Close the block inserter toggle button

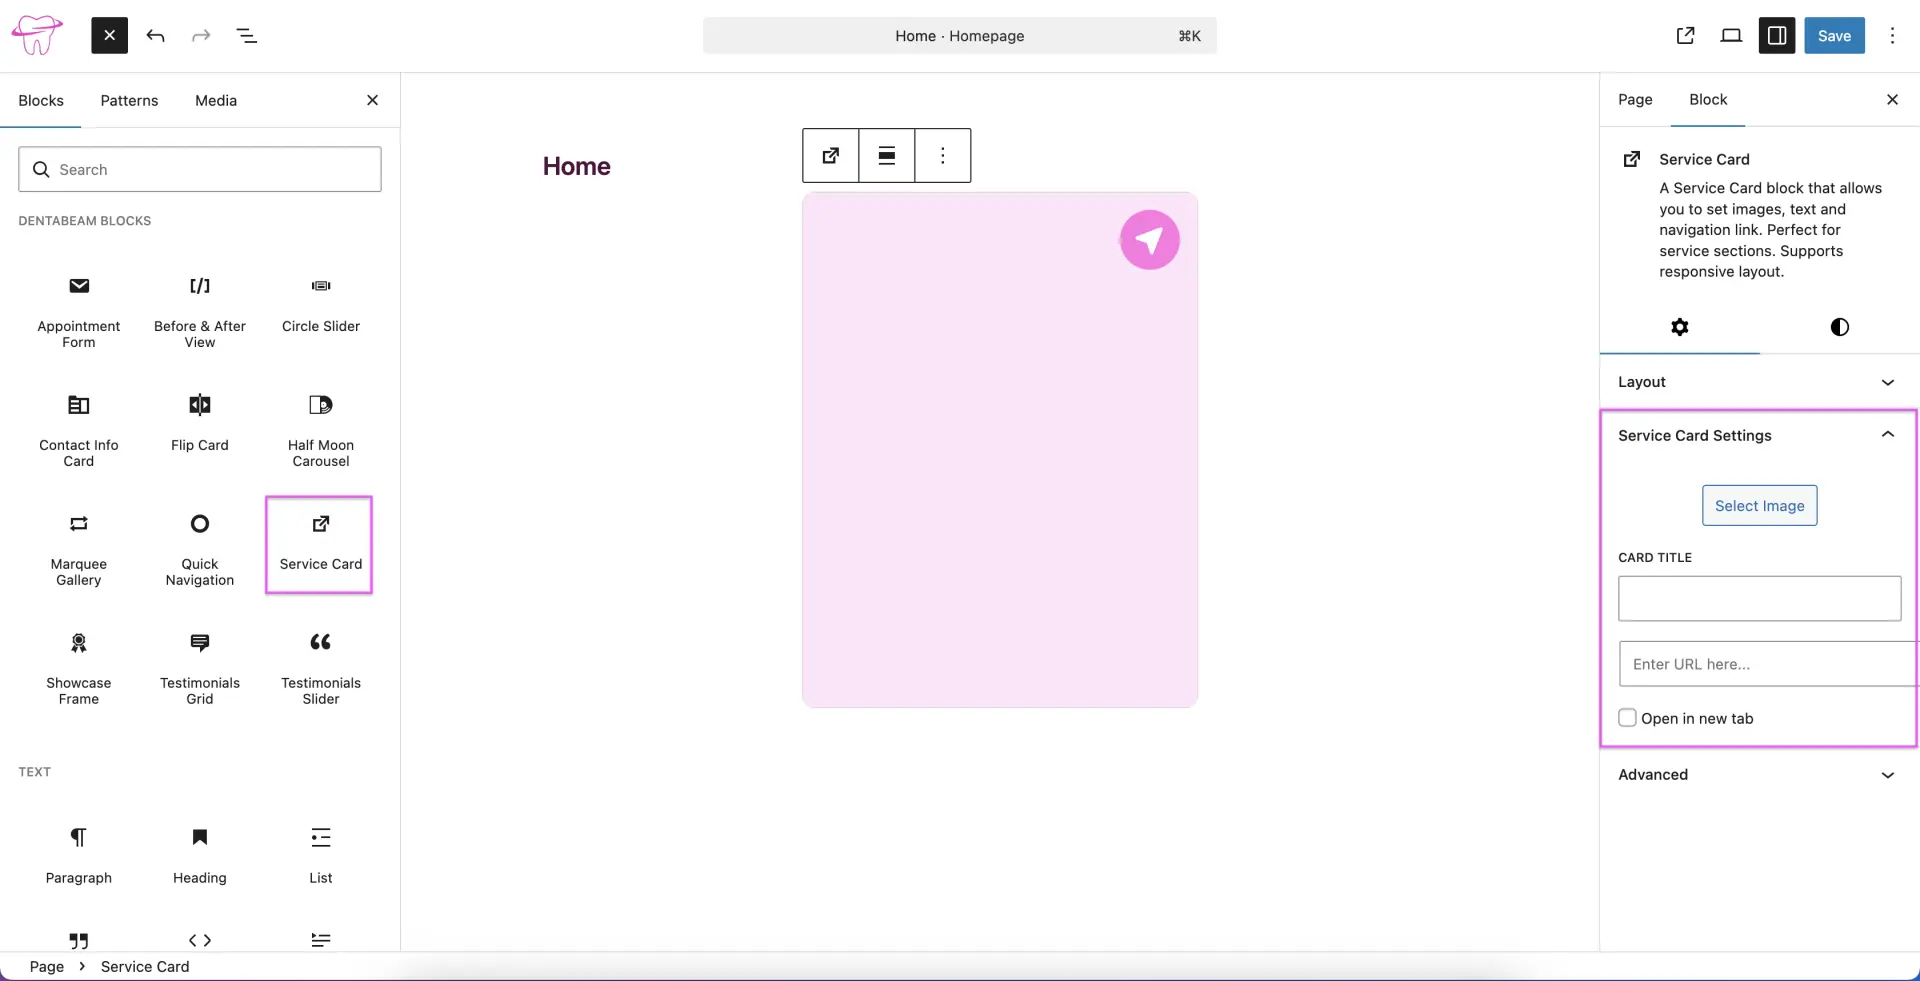coord(110,36)
